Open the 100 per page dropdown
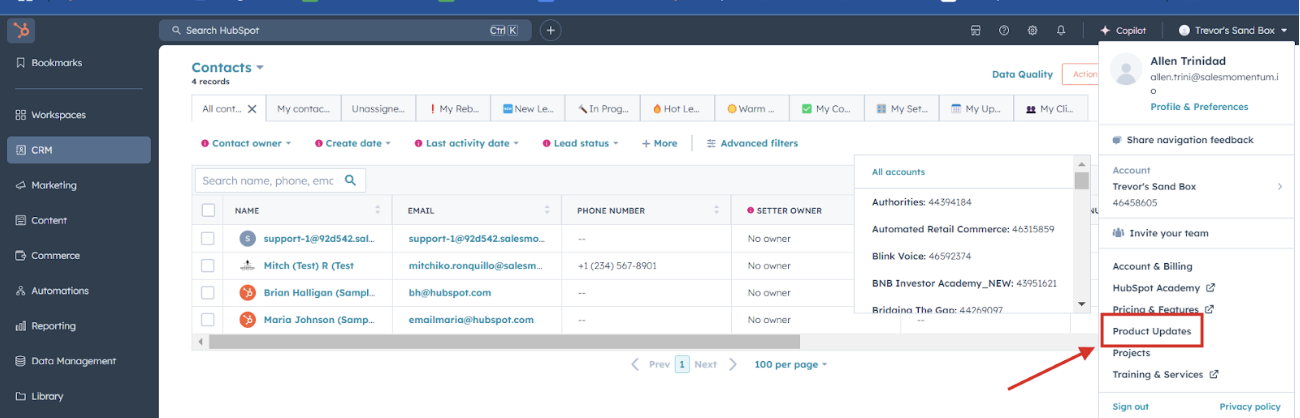Viewport: 1300px width, 418px height. (x=791, y=365)
